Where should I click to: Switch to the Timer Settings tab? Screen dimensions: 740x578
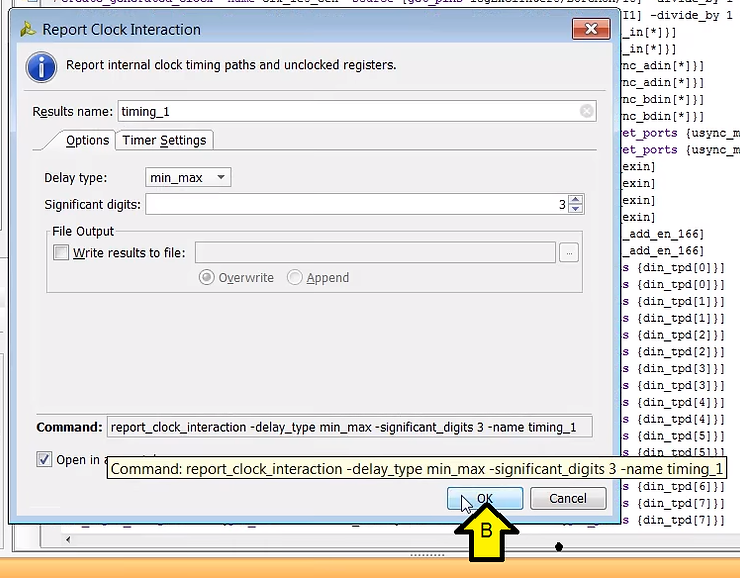coord(164,141)
